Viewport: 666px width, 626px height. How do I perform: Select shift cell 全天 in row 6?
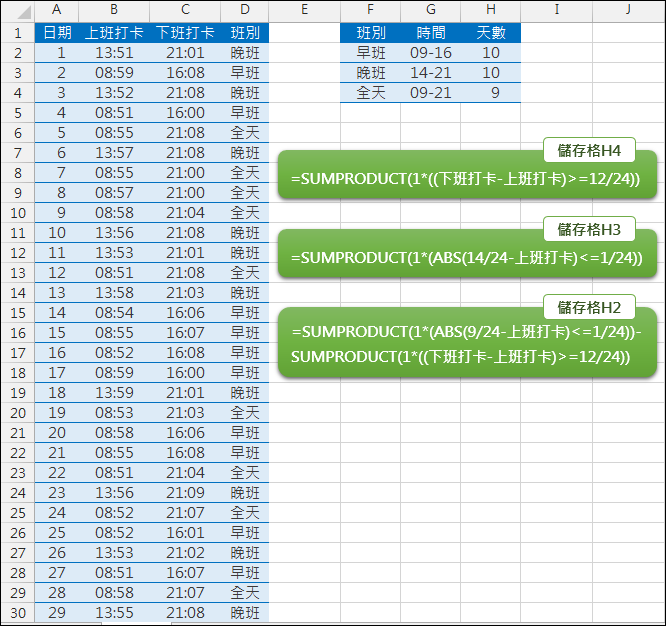pos(245,133)
